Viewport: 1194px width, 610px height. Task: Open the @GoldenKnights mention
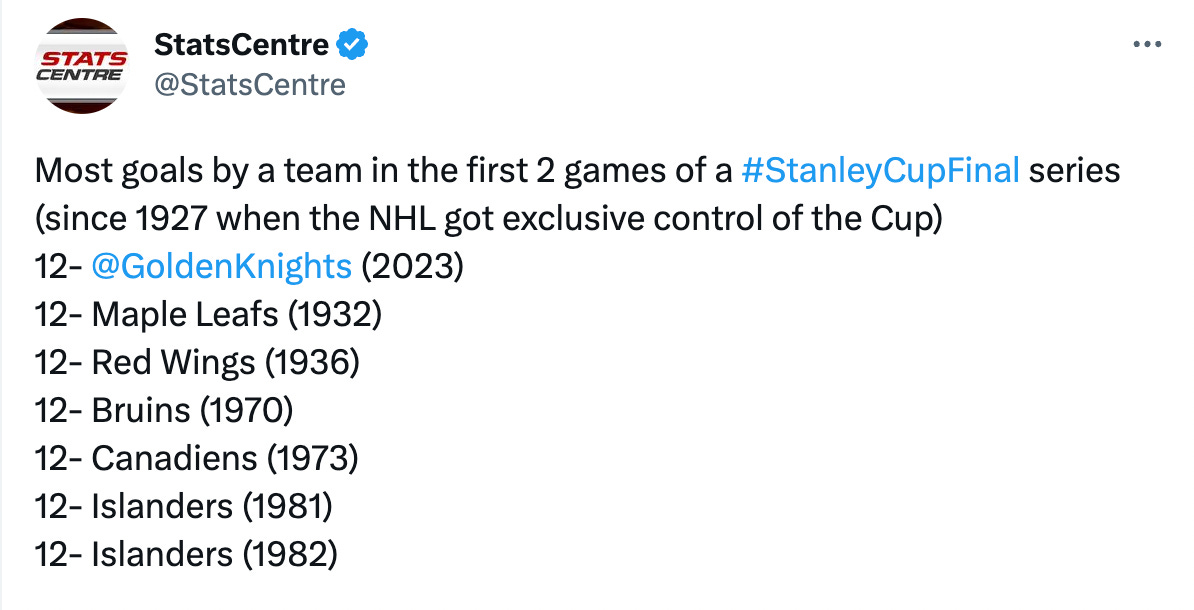(x=222, y=267)
